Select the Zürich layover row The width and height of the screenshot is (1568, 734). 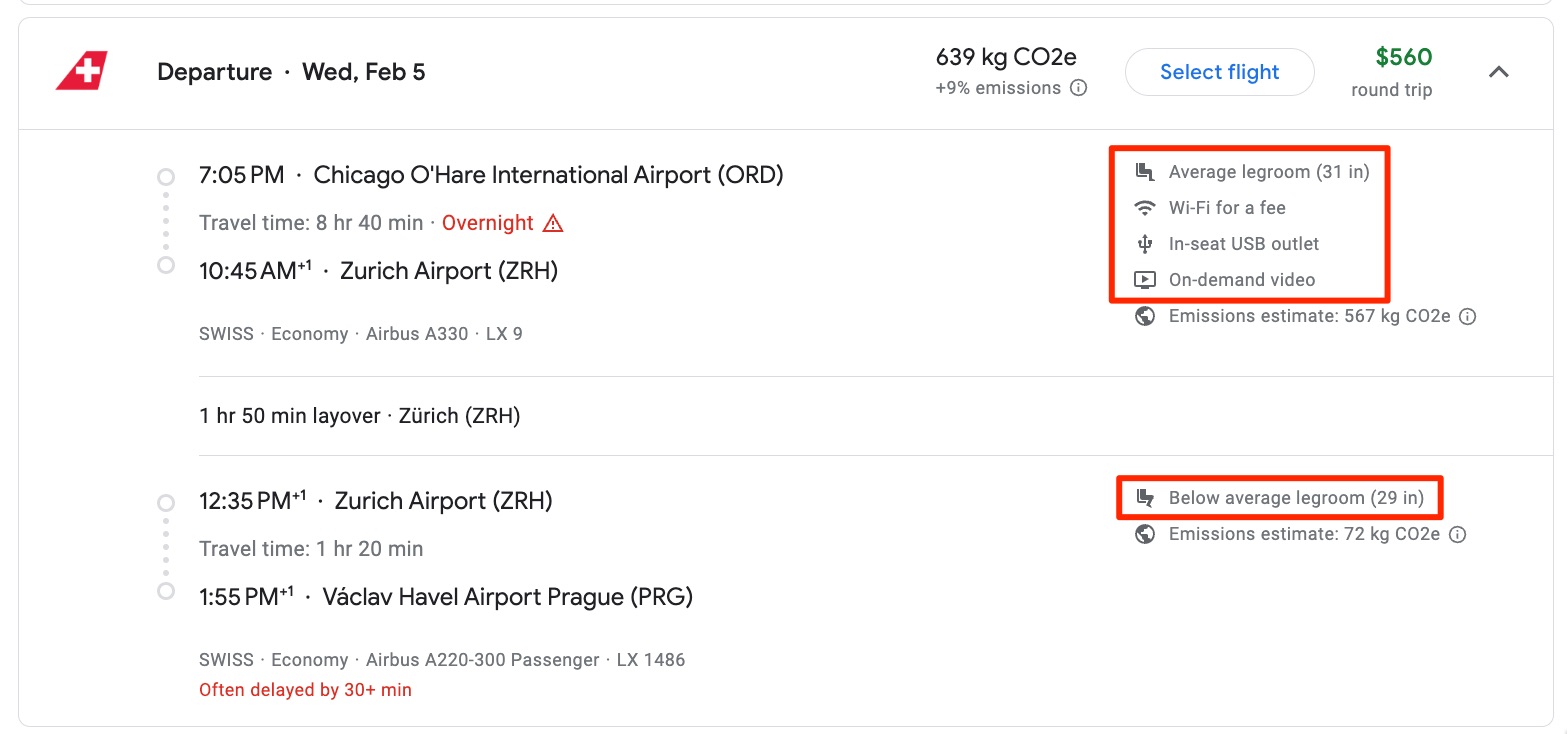click(x=360, y=415)
